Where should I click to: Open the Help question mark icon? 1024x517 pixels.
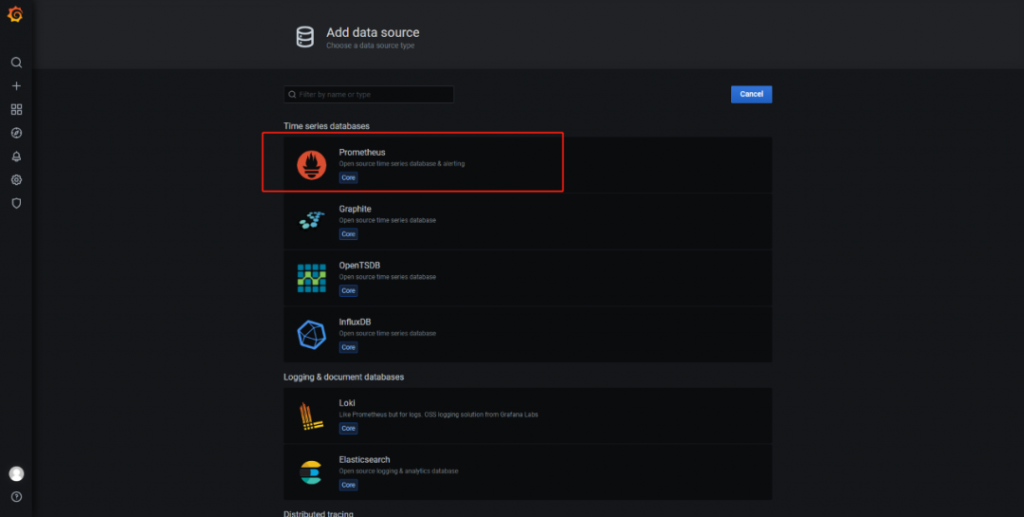coord(16,497)
